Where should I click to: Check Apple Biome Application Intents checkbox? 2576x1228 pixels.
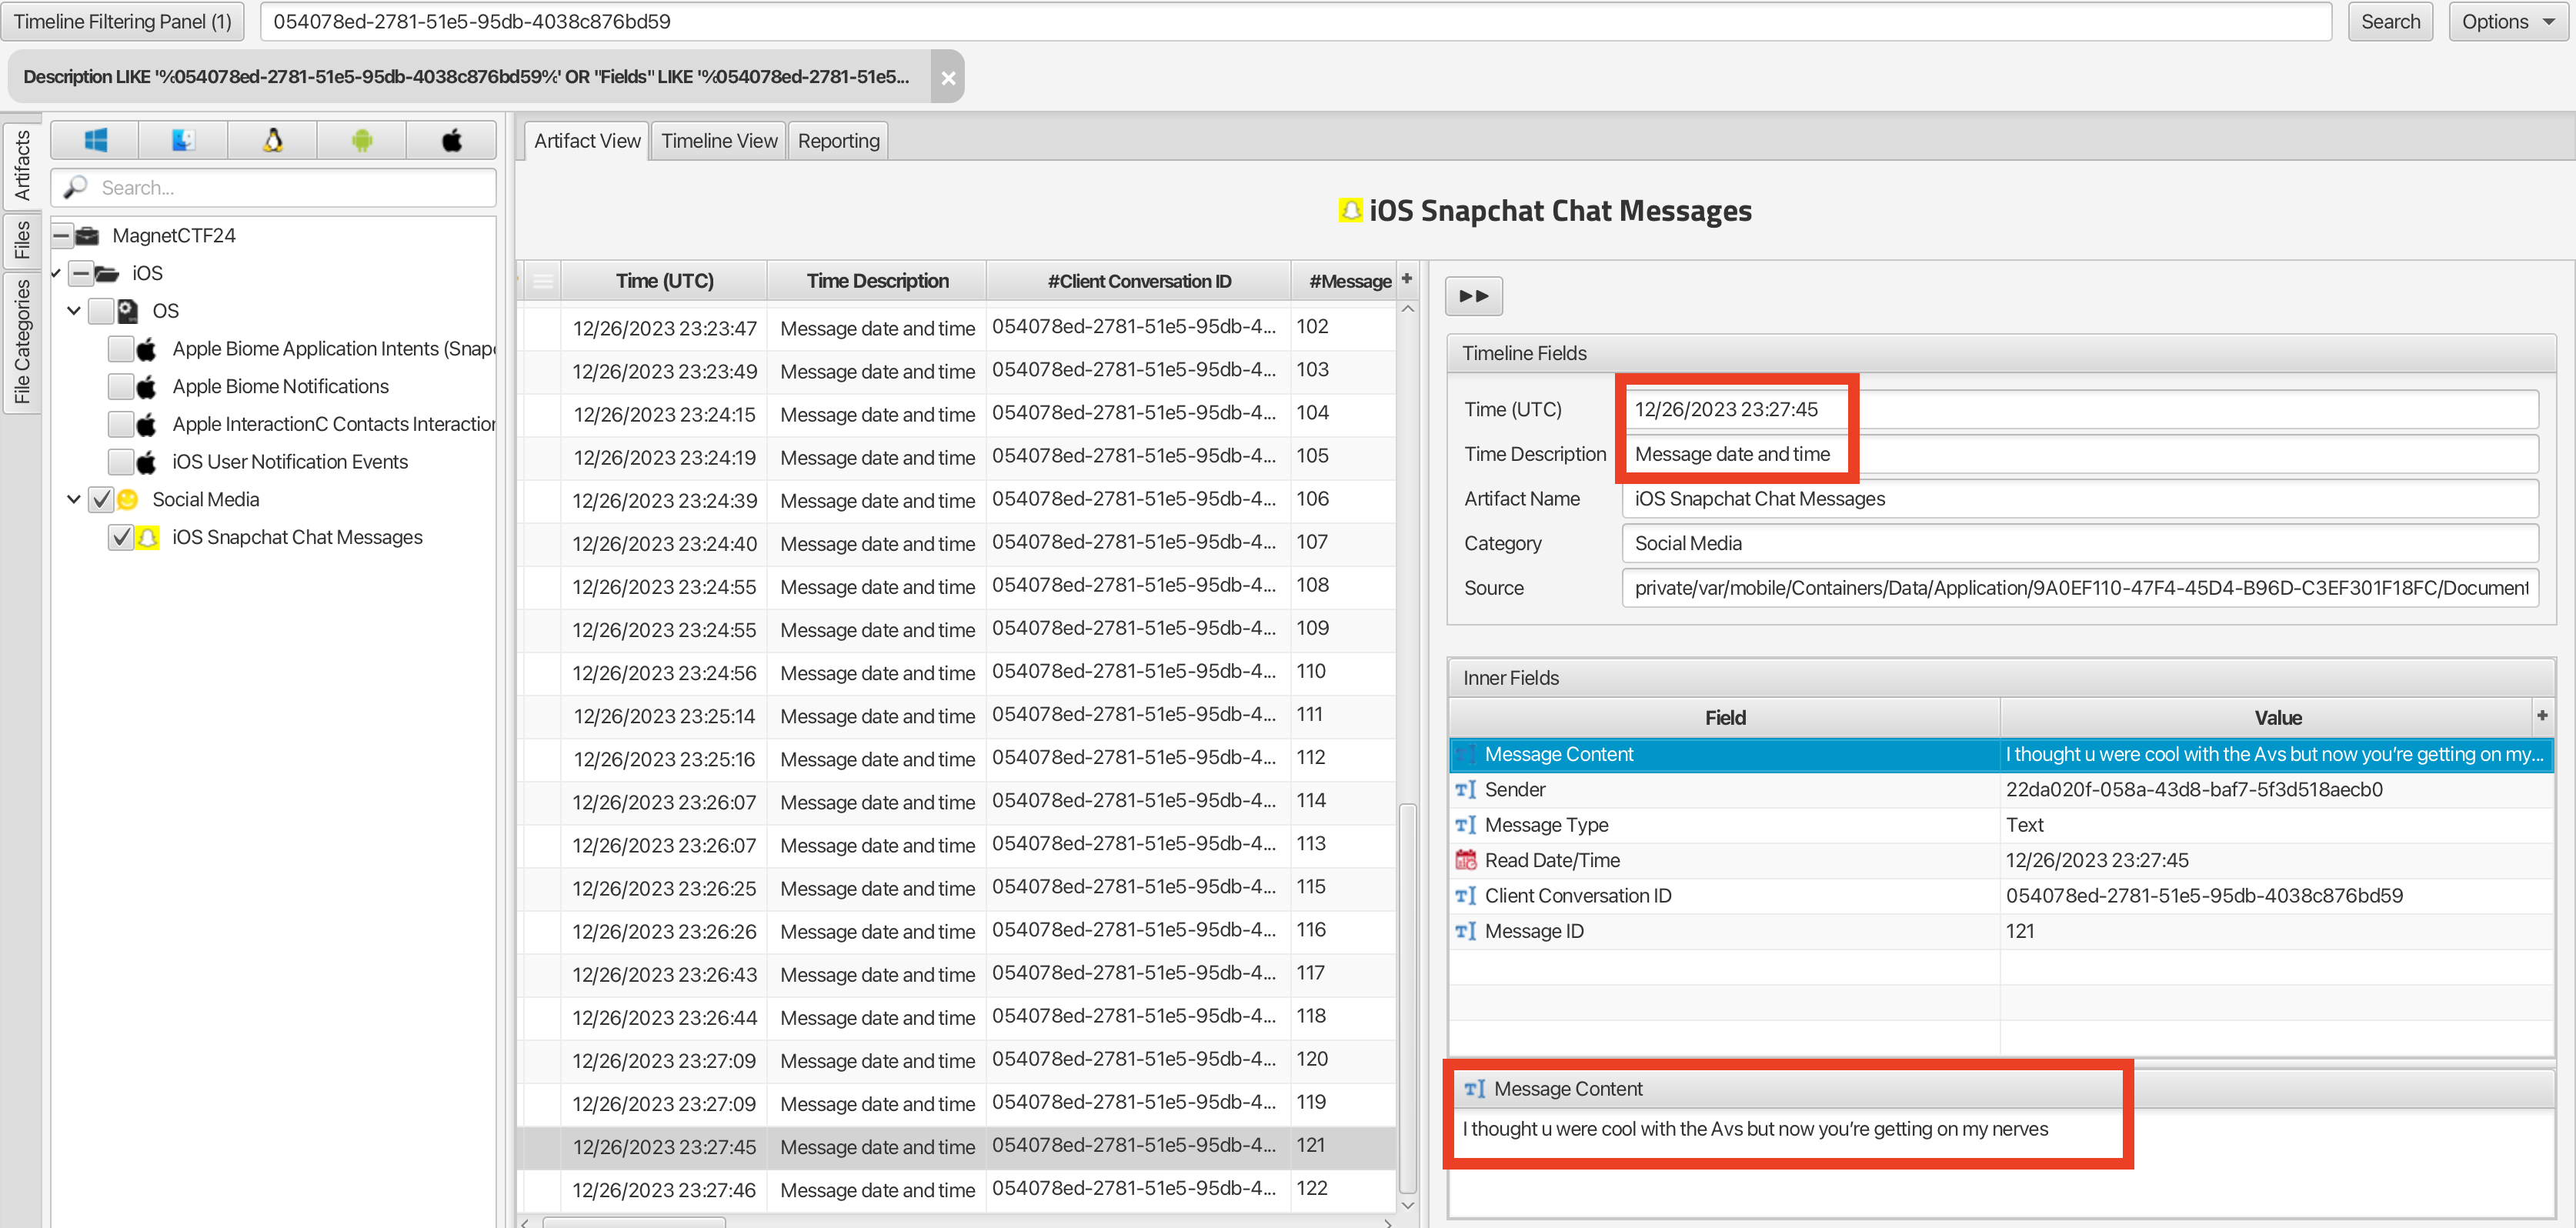tap(121, 349)
